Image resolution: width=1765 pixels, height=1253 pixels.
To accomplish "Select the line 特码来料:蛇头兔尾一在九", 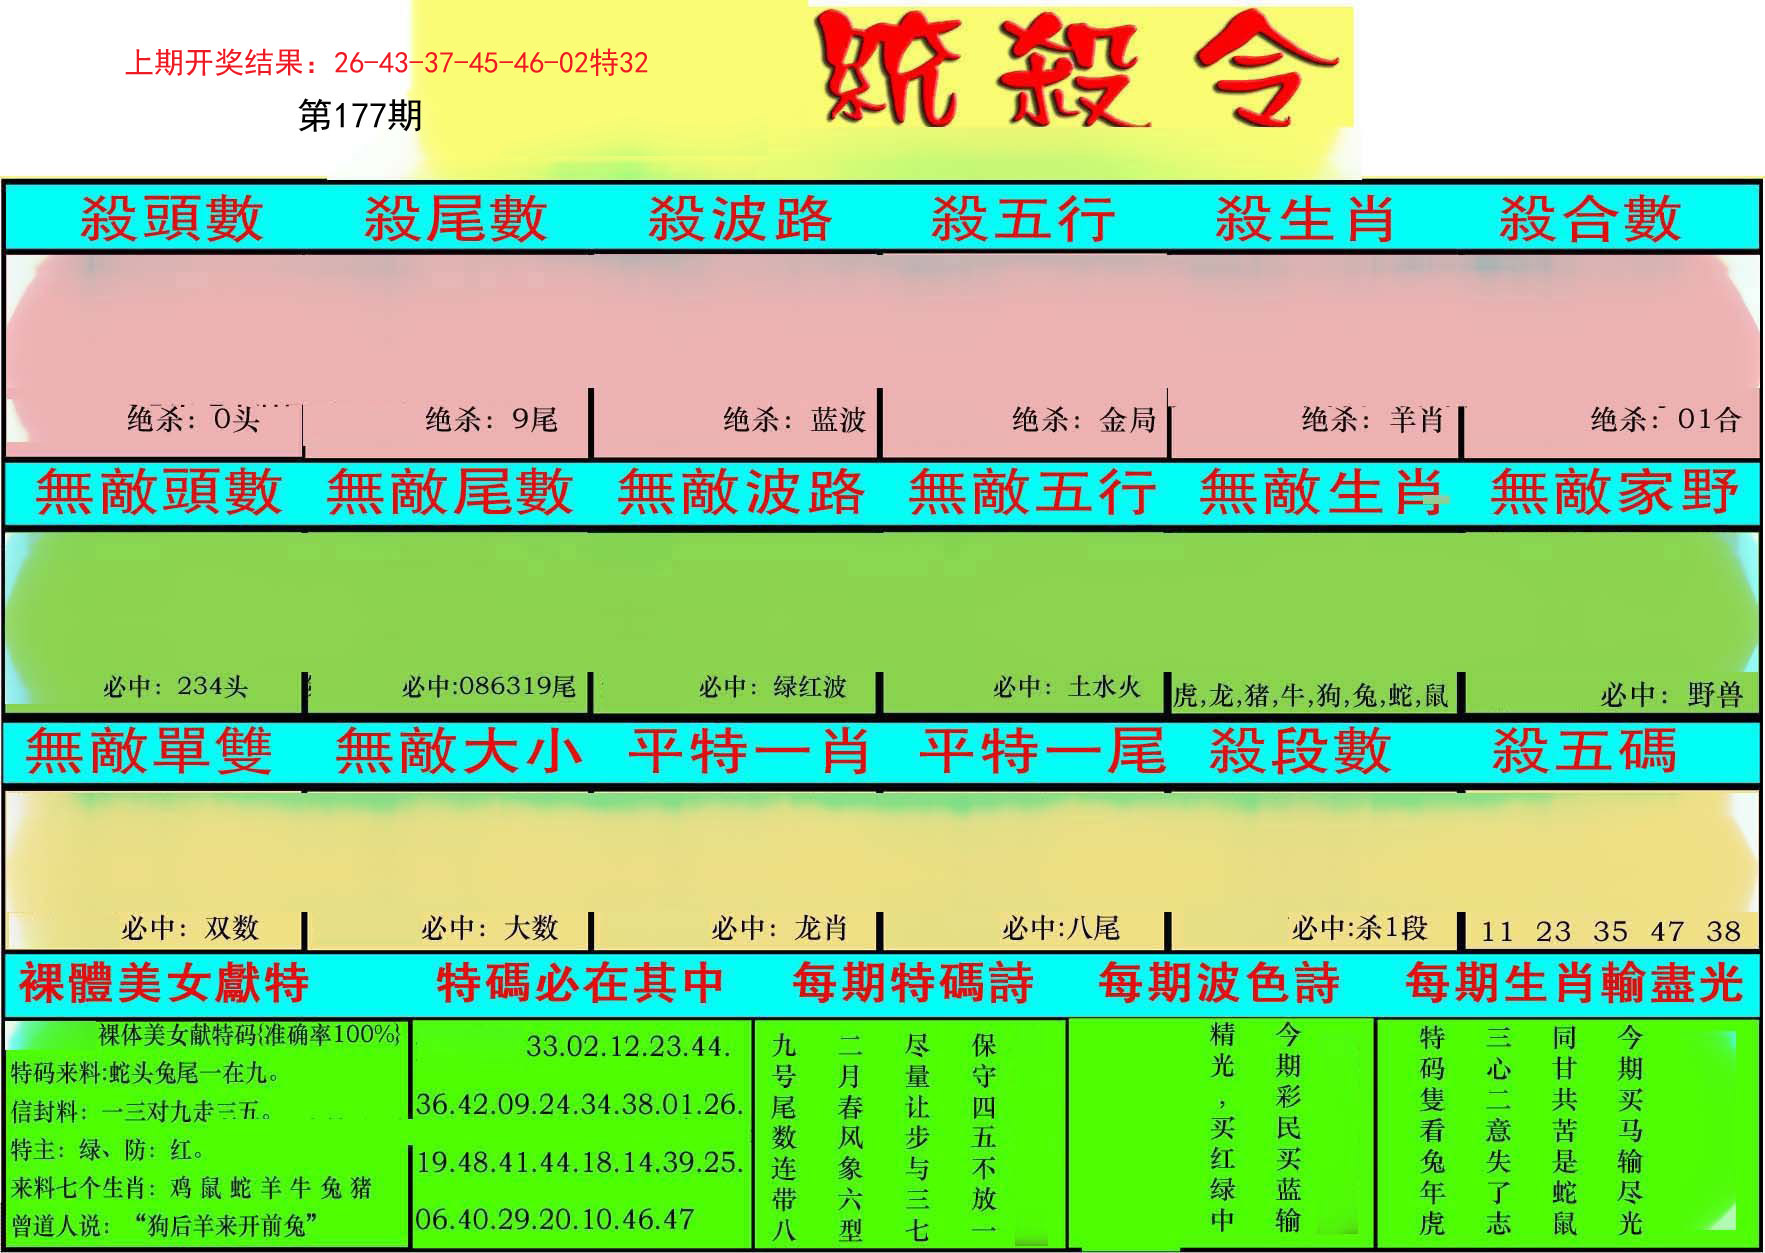I will click(146, 1073).
